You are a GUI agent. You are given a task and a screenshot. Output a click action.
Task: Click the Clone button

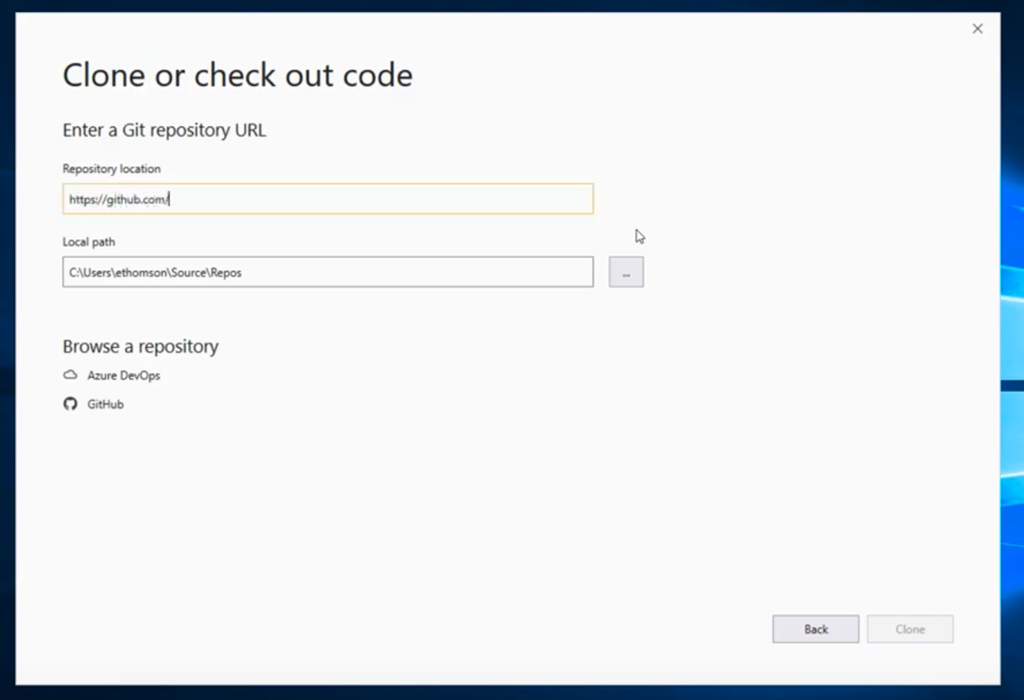(910, 629)
